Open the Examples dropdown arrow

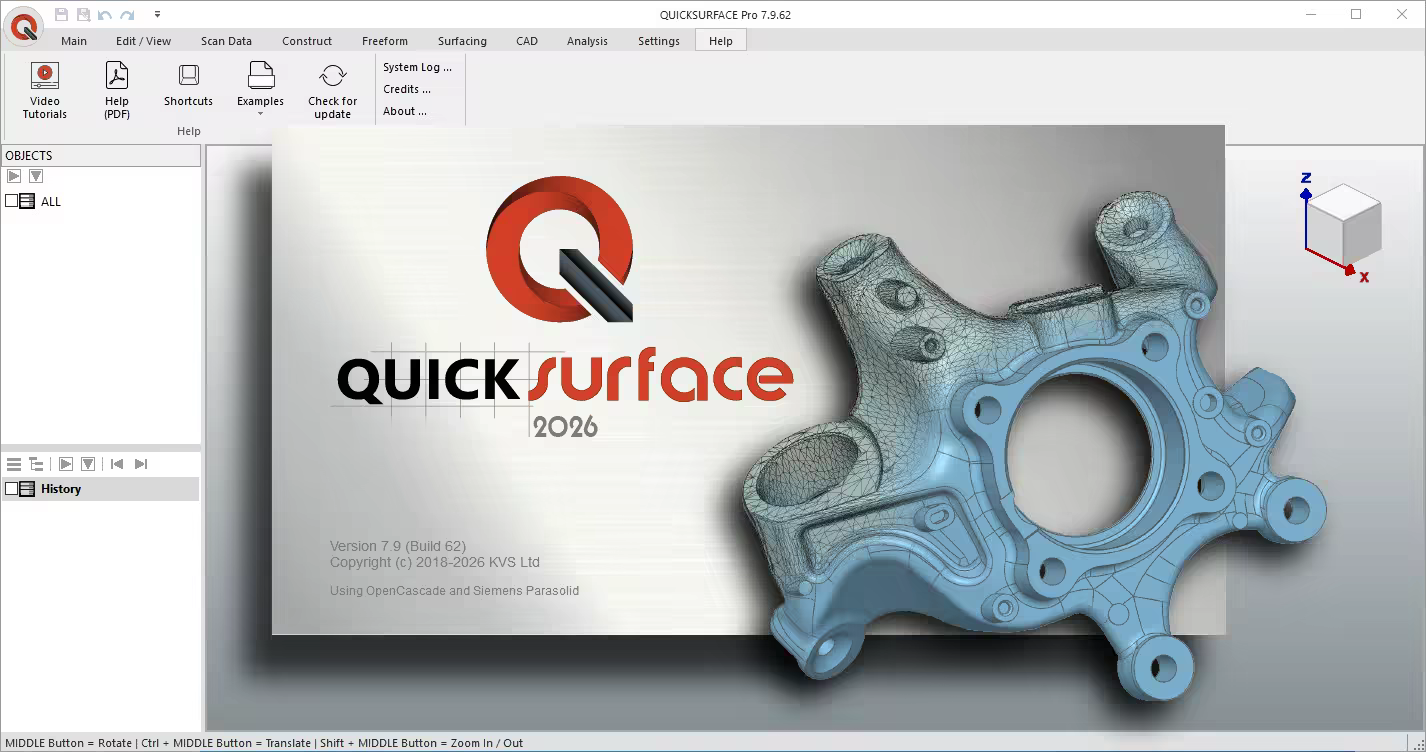click(x=260, y=110)
